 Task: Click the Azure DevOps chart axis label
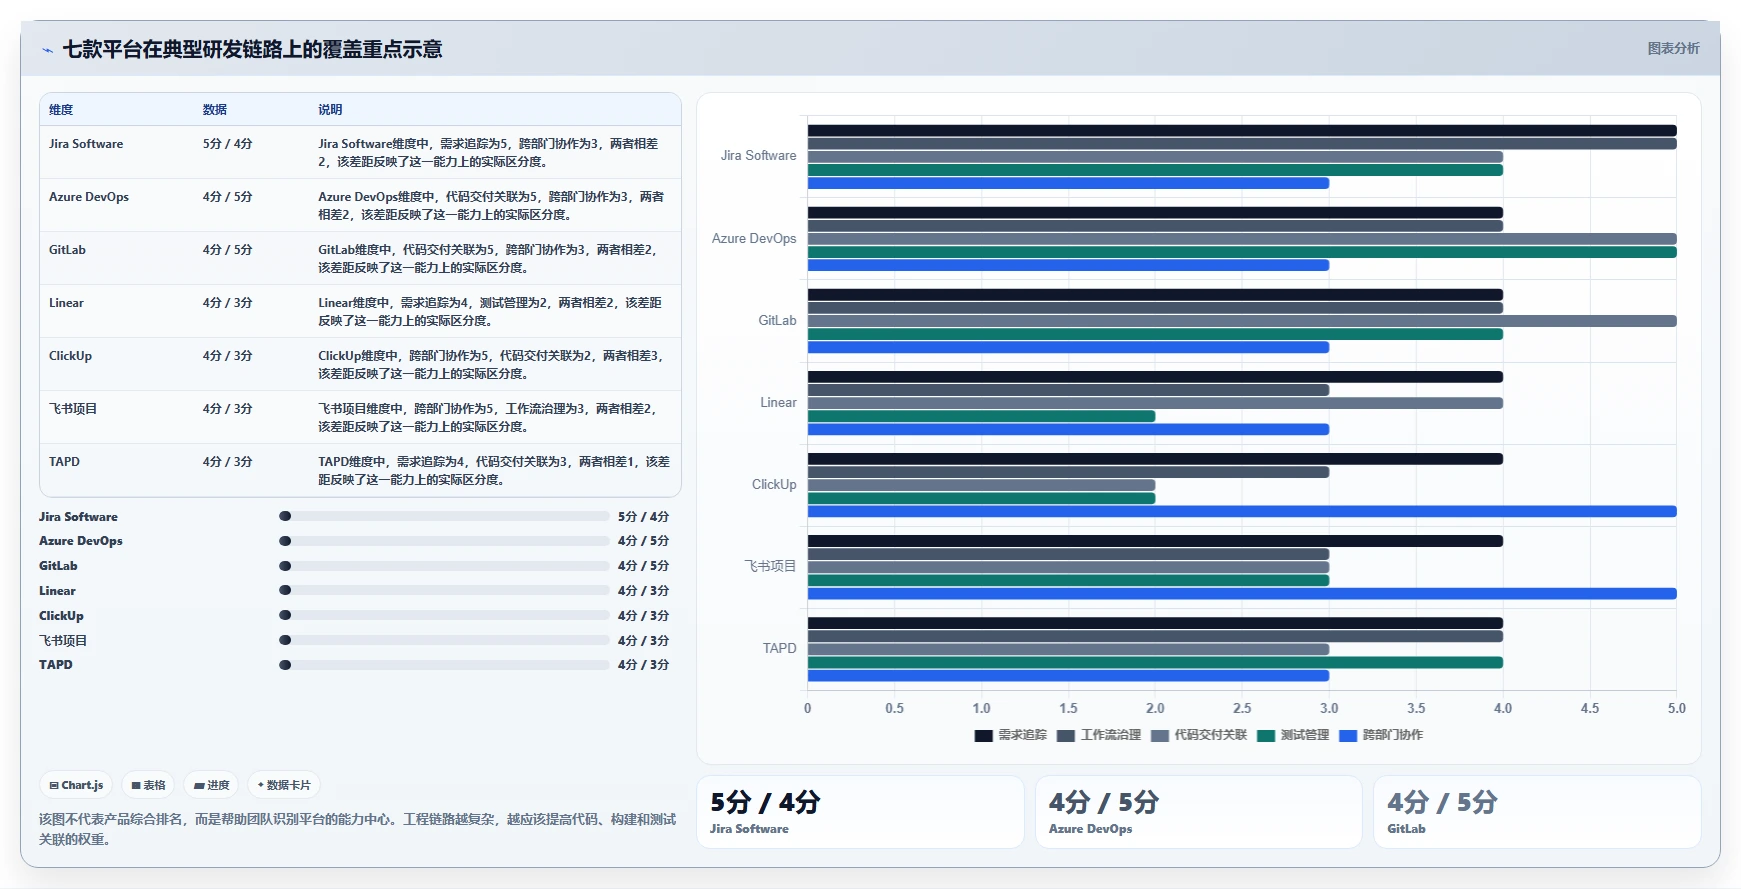[754, 239]
